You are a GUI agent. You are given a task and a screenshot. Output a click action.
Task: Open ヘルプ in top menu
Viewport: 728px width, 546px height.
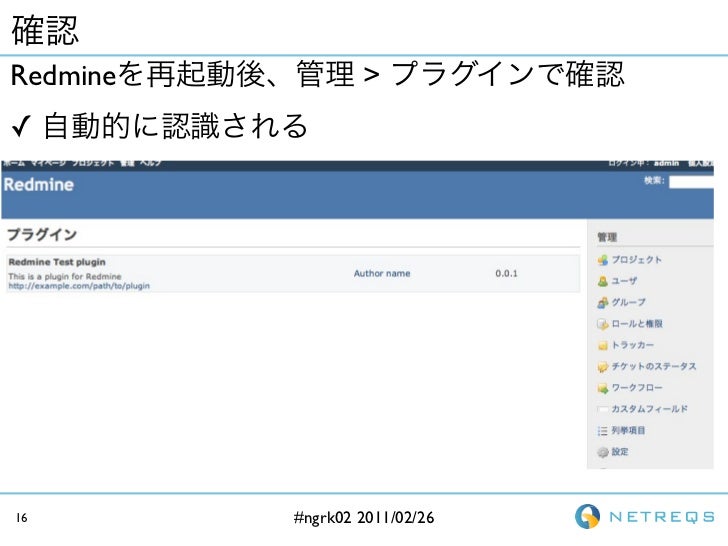[x=151, y=163]
